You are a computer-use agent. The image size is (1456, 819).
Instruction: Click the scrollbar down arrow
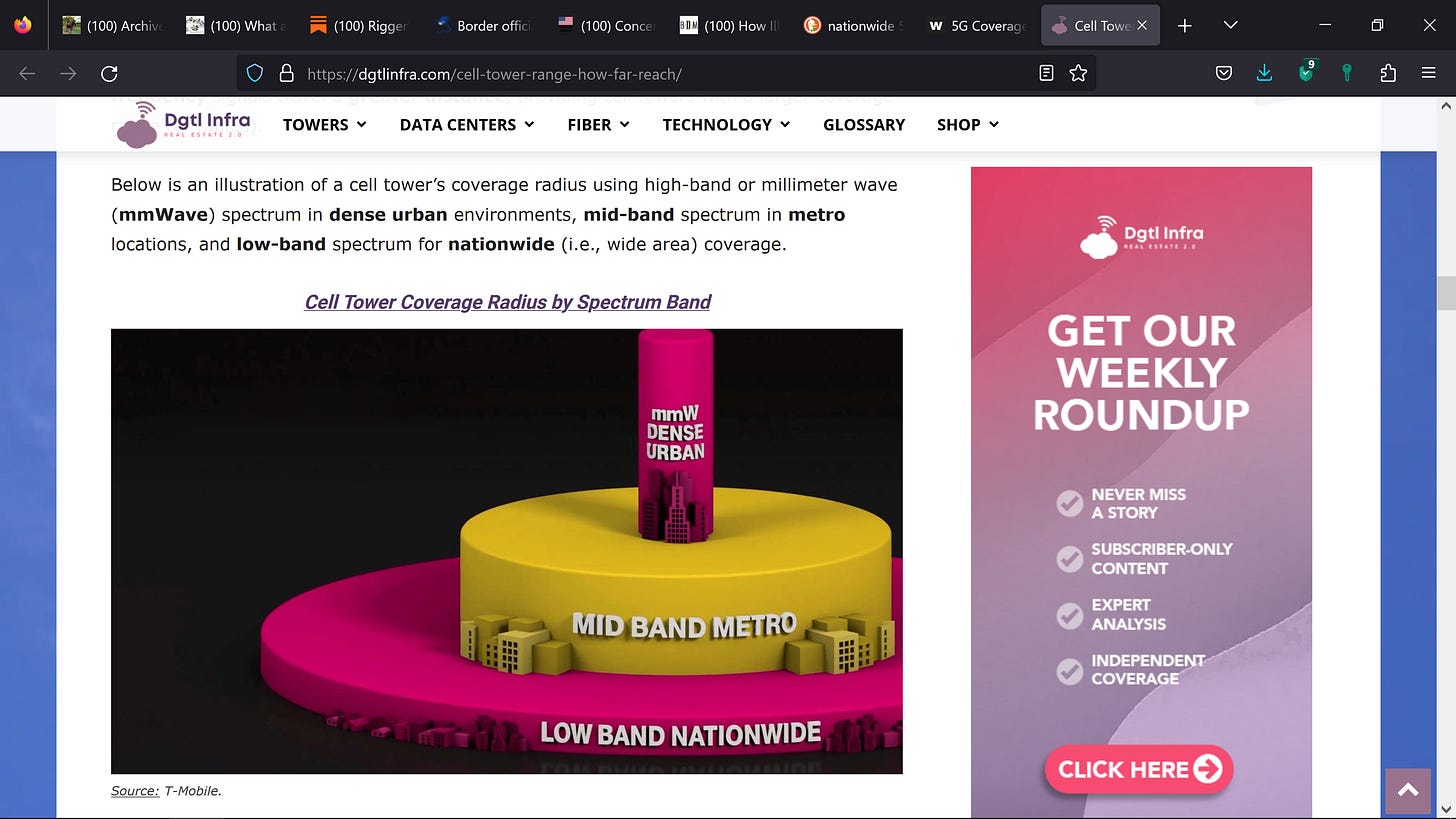[1445, 808]
